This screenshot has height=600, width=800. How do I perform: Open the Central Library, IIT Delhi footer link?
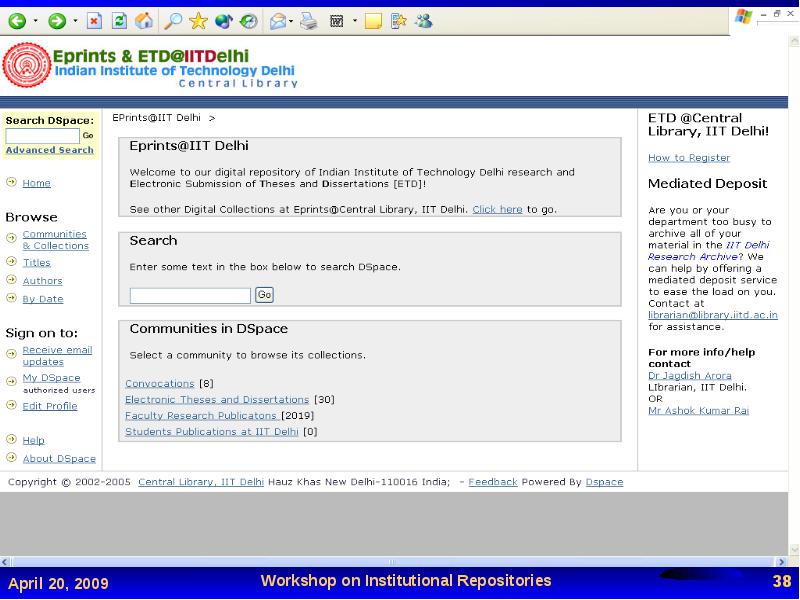pyautogui.click(x=201, y=482)
